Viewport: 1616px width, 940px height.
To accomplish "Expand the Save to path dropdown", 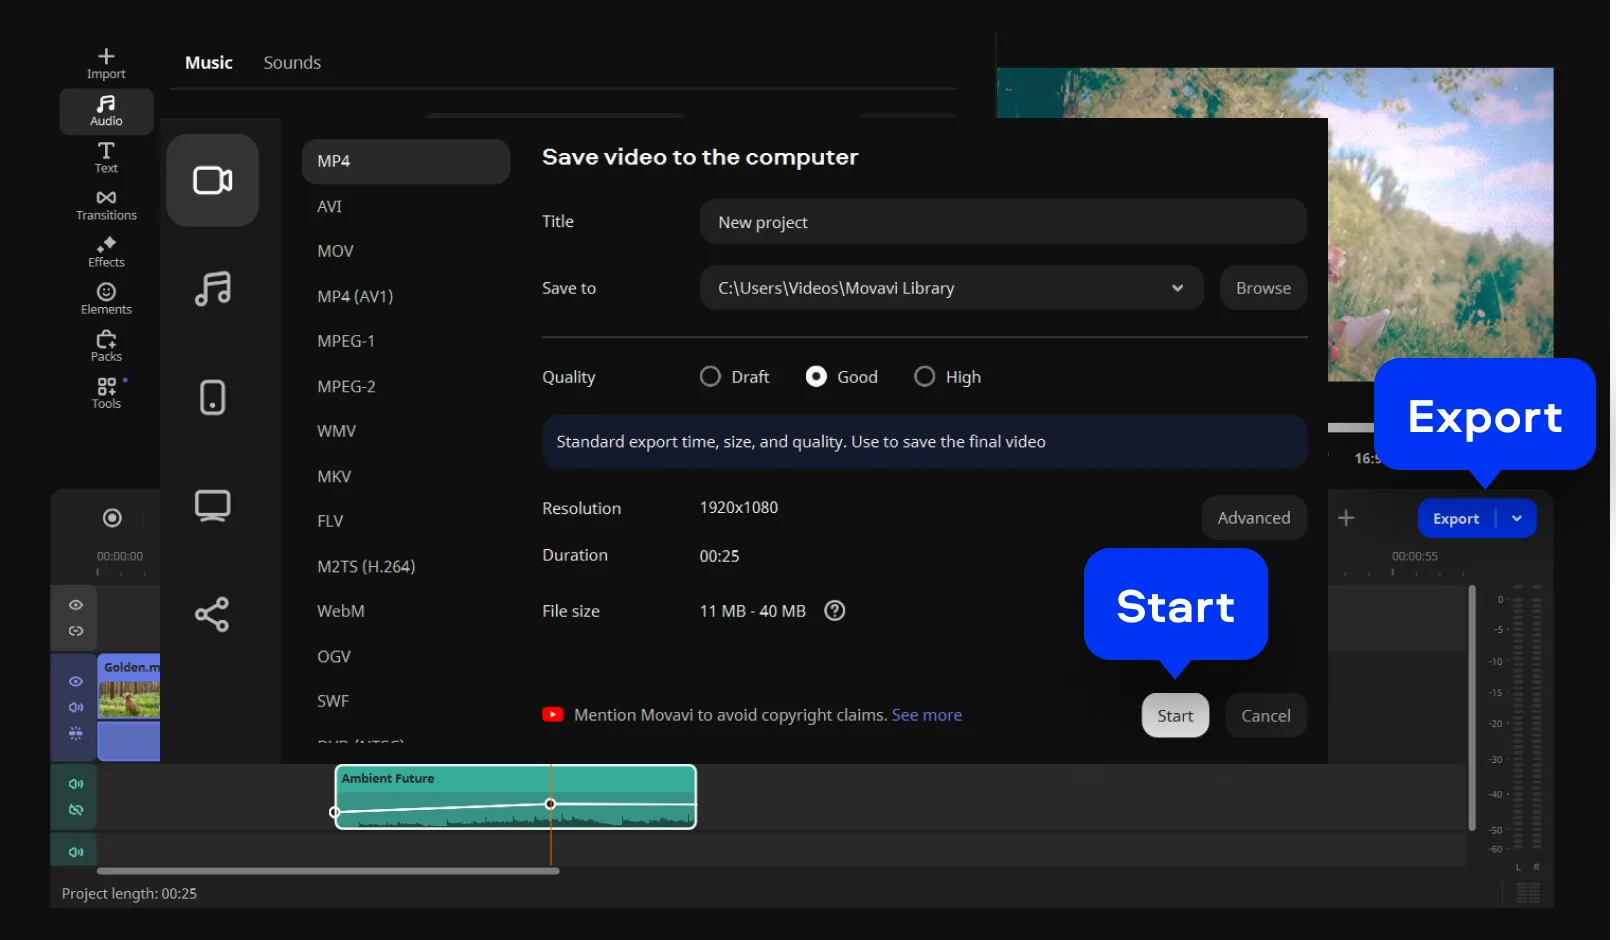I will [x=1177, y=288].
